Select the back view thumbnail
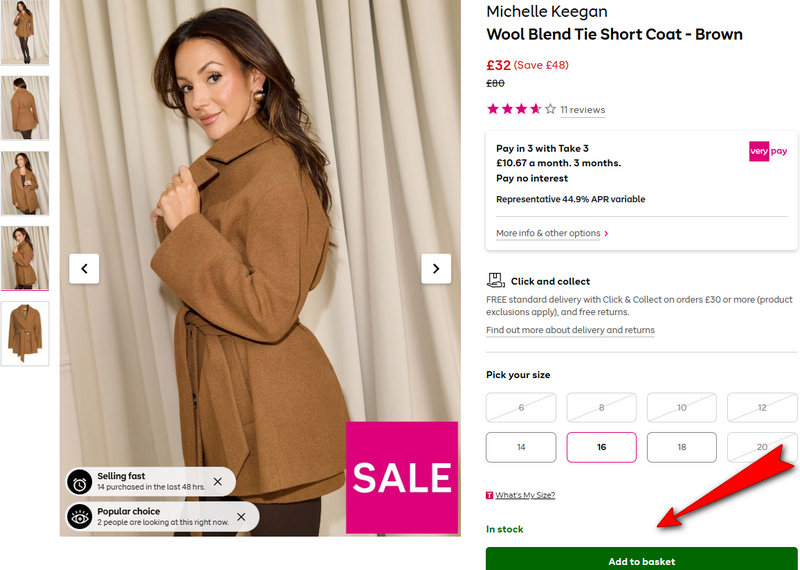This screenshot has width=800, height=570. click(x=24, y=108)
